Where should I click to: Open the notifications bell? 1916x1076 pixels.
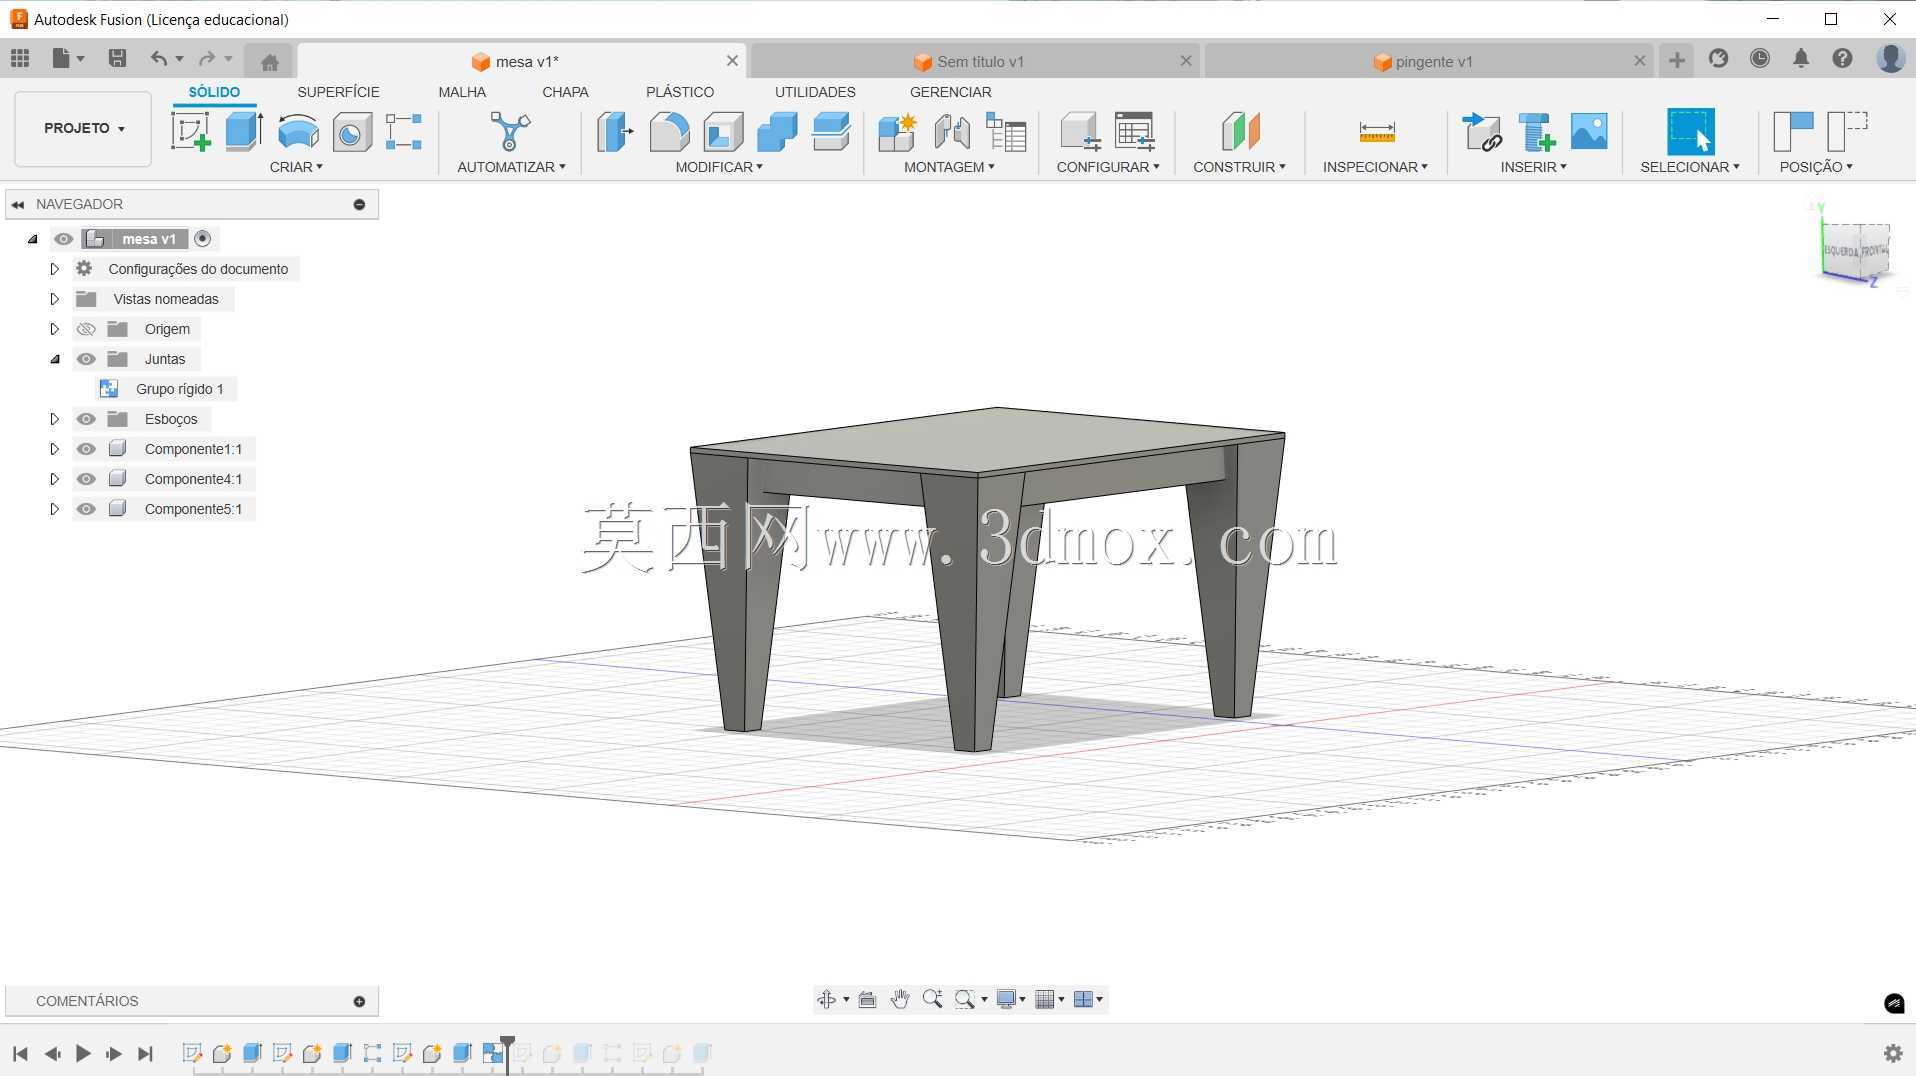click(x=1801, y=58)
